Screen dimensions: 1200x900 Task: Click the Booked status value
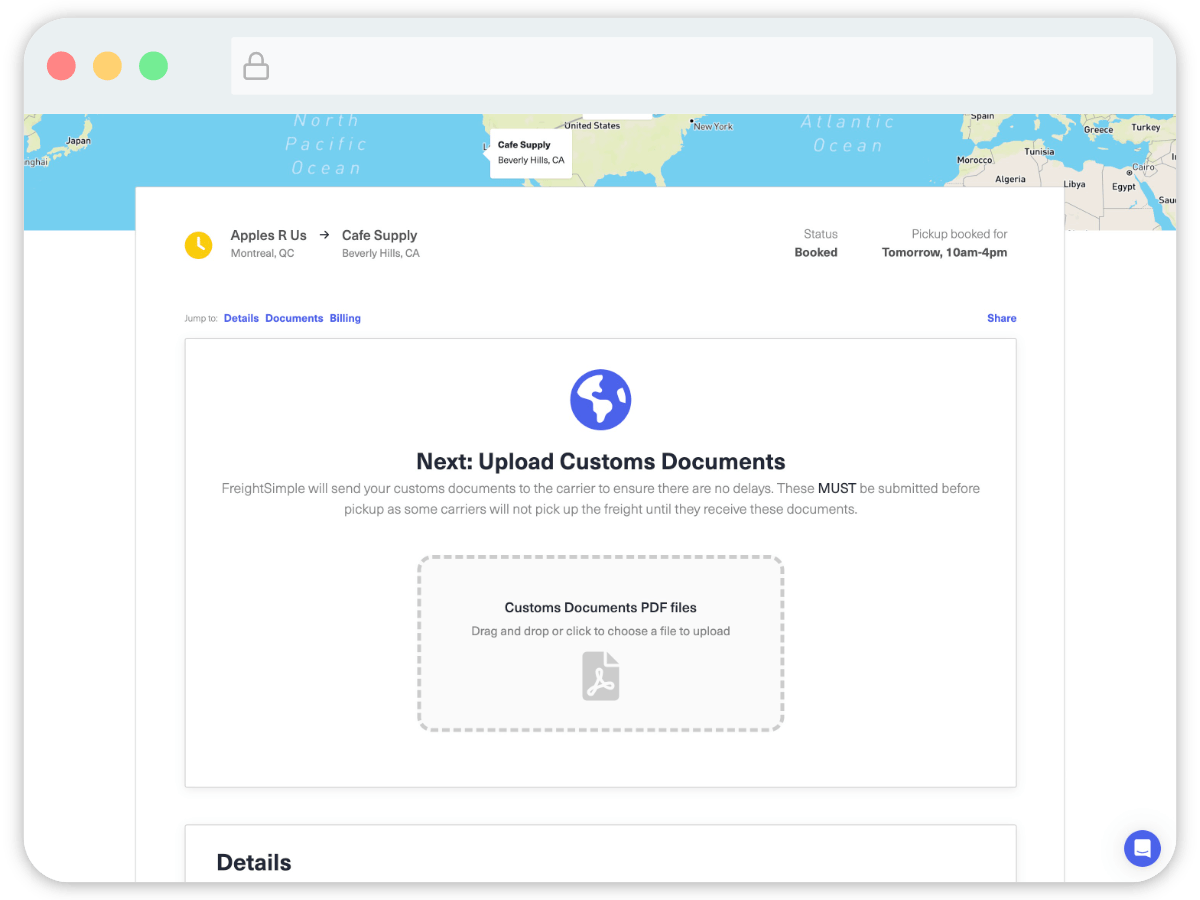816,253
